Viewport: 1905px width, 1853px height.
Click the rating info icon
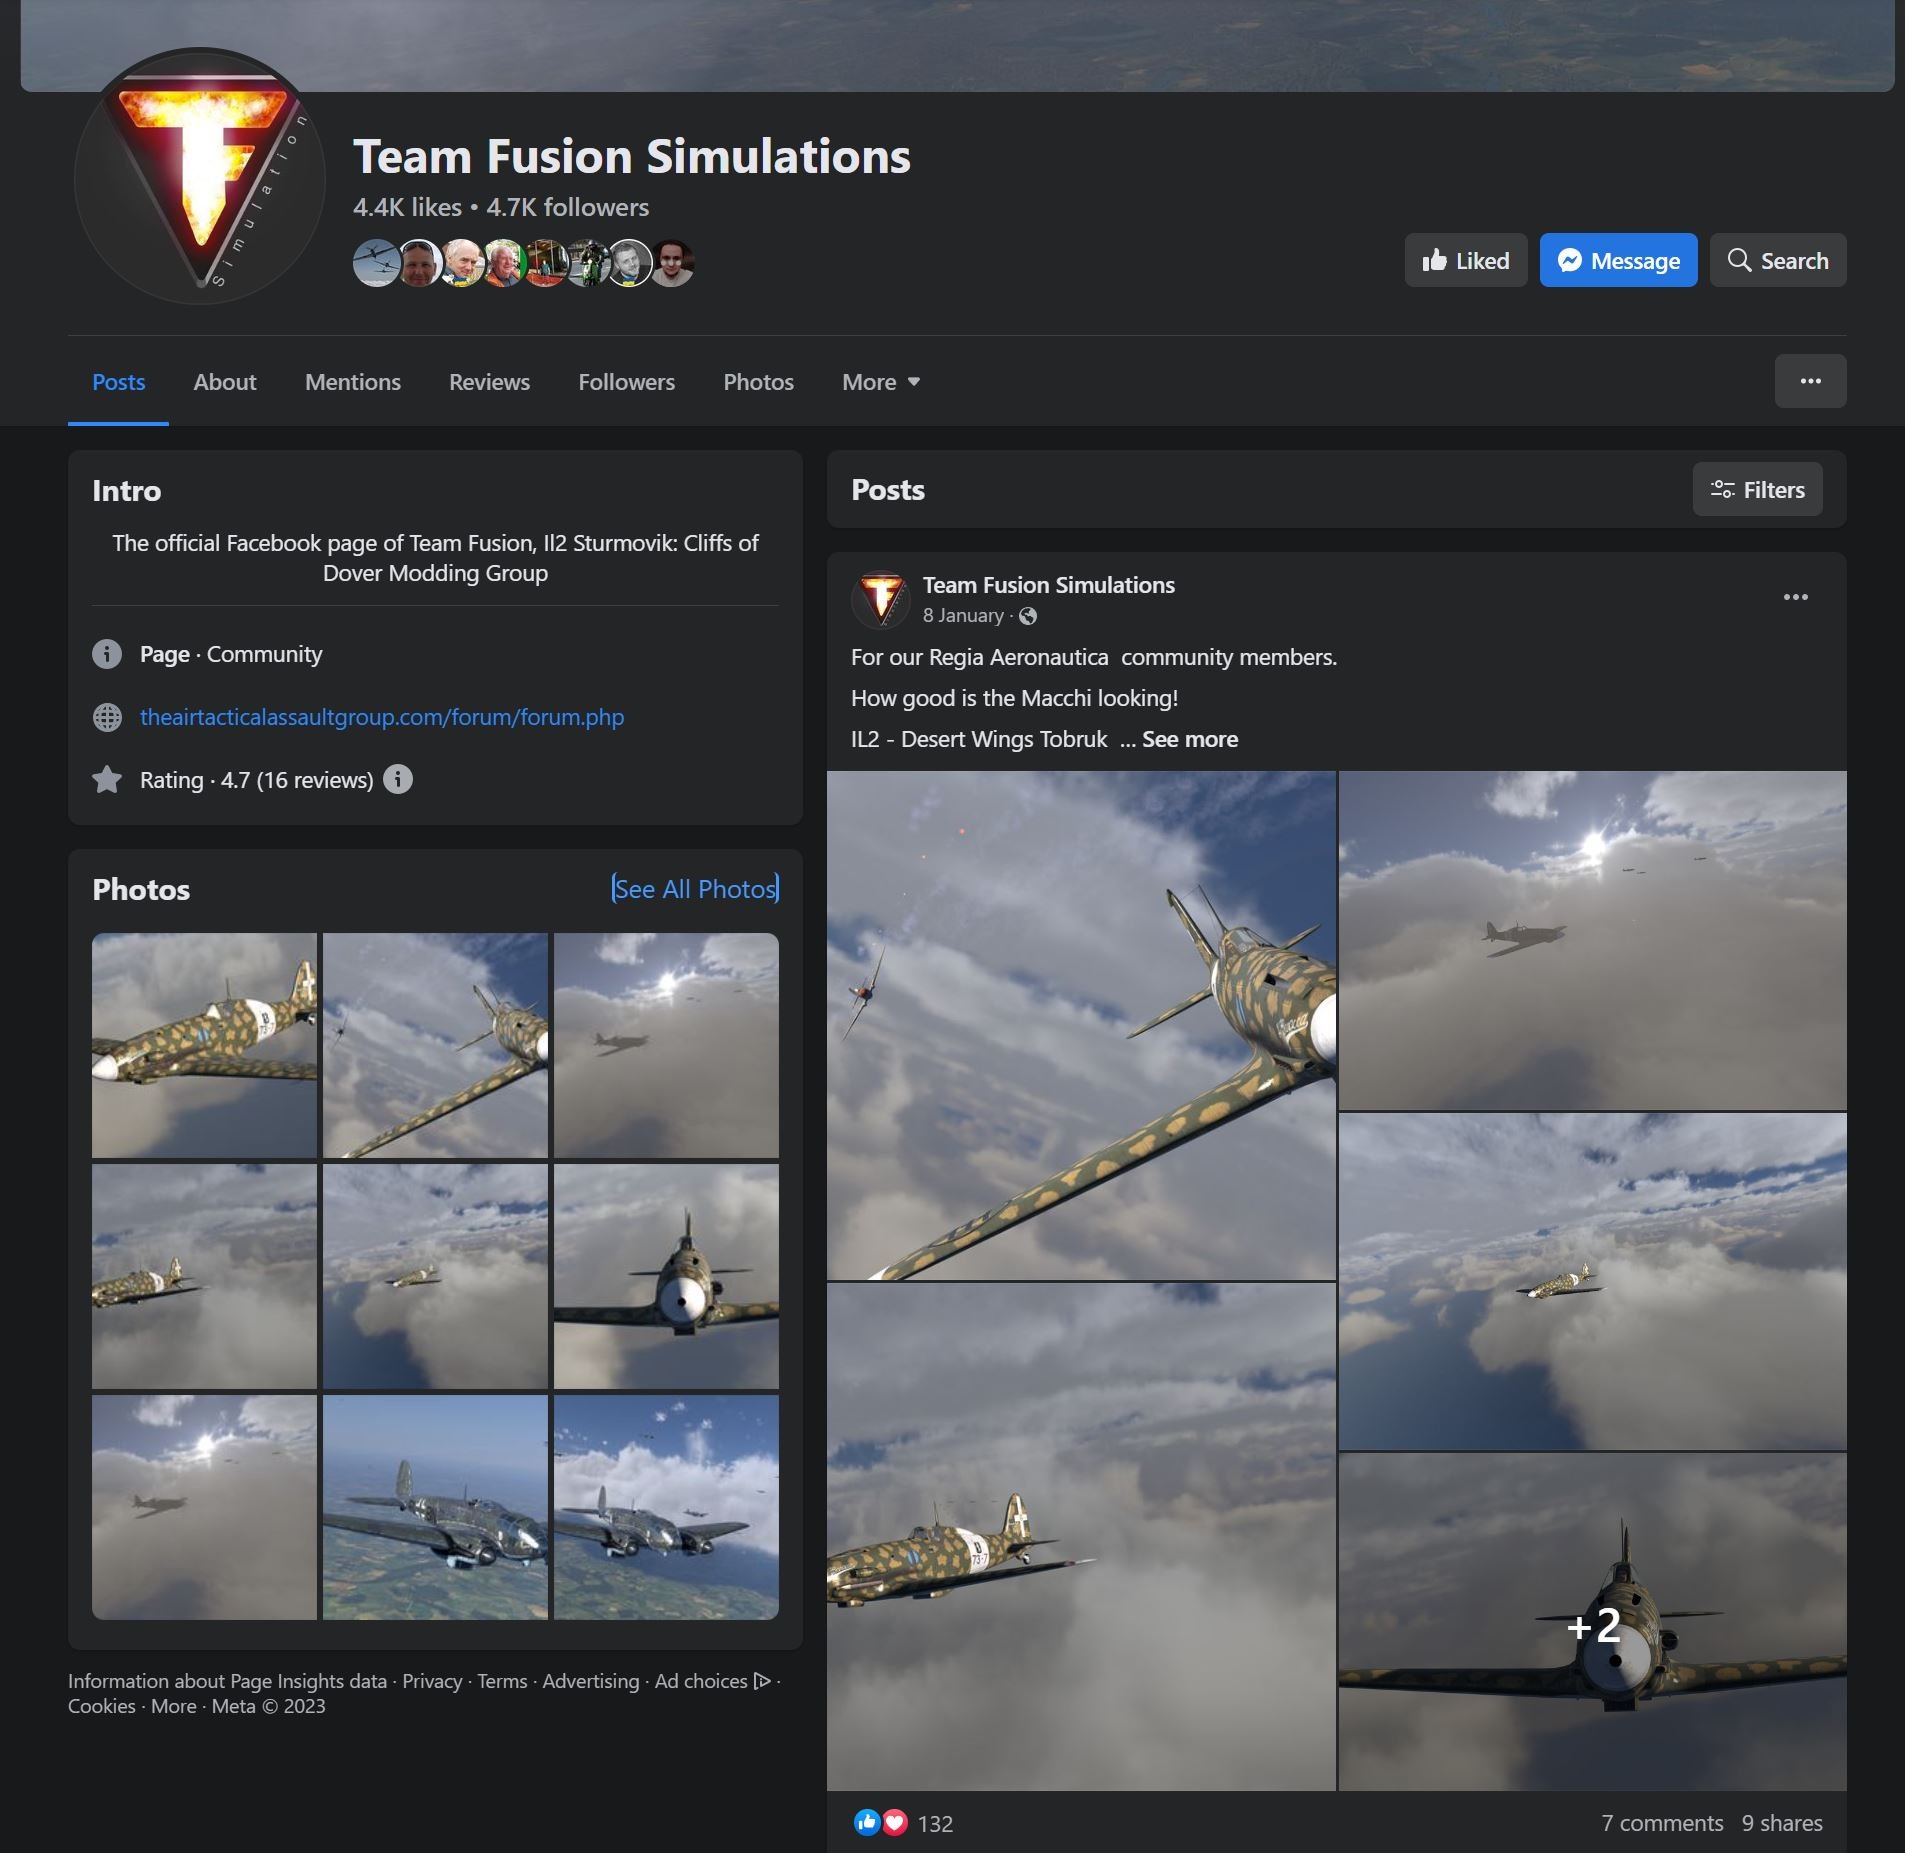coord(397,779)
